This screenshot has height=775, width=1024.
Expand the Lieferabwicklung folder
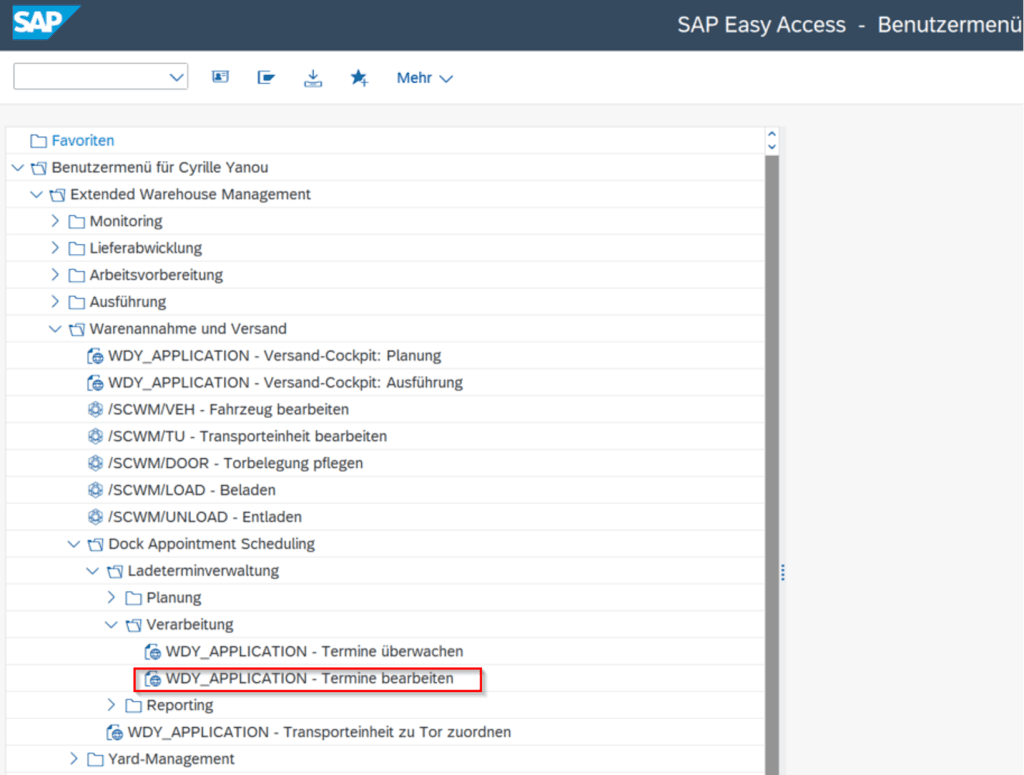55,248
